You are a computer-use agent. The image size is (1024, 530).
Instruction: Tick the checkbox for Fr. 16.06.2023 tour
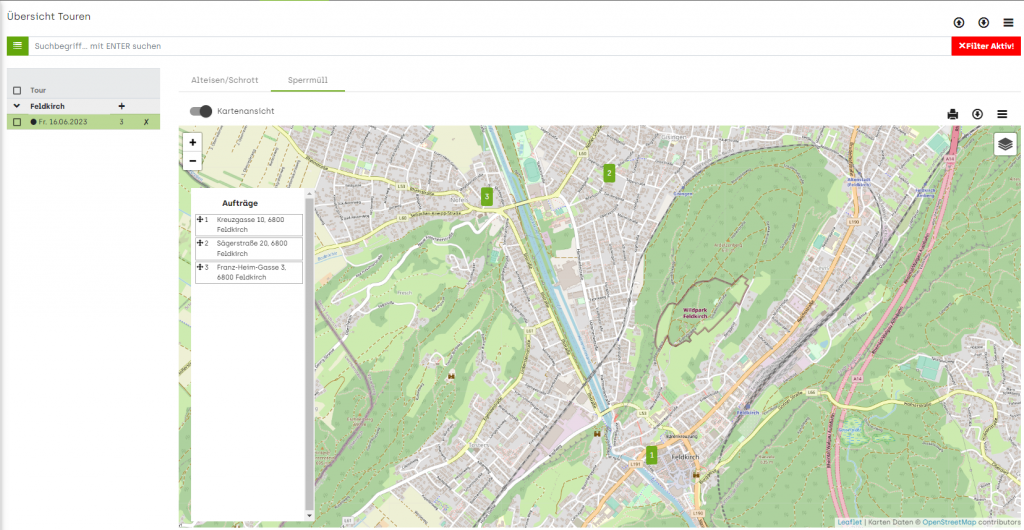point(17,122)
